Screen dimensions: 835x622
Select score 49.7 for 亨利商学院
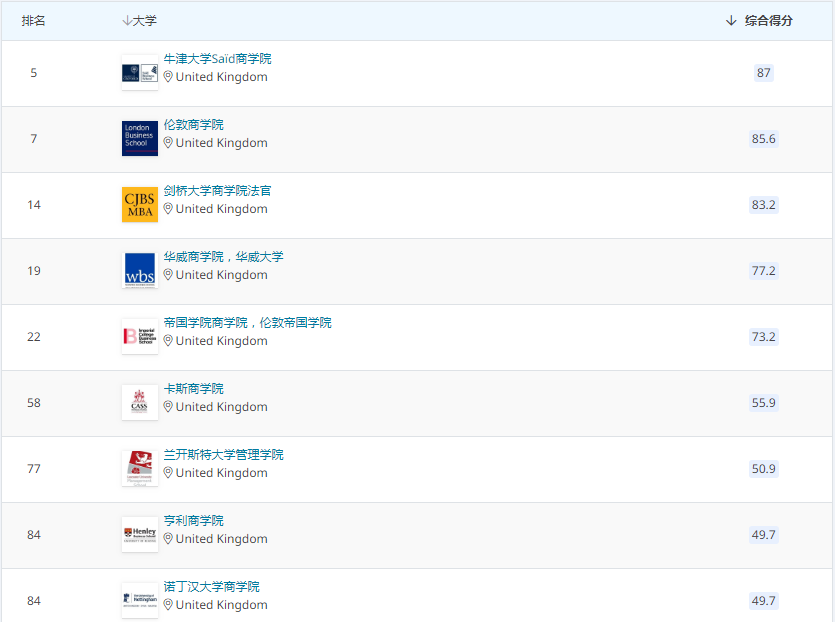[x=764, y=535]
